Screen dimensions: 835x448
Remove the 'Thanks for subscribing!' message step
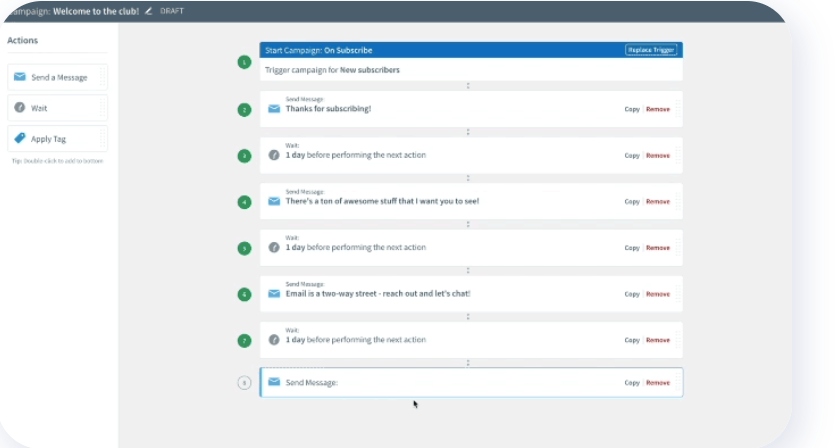point(658,109)
